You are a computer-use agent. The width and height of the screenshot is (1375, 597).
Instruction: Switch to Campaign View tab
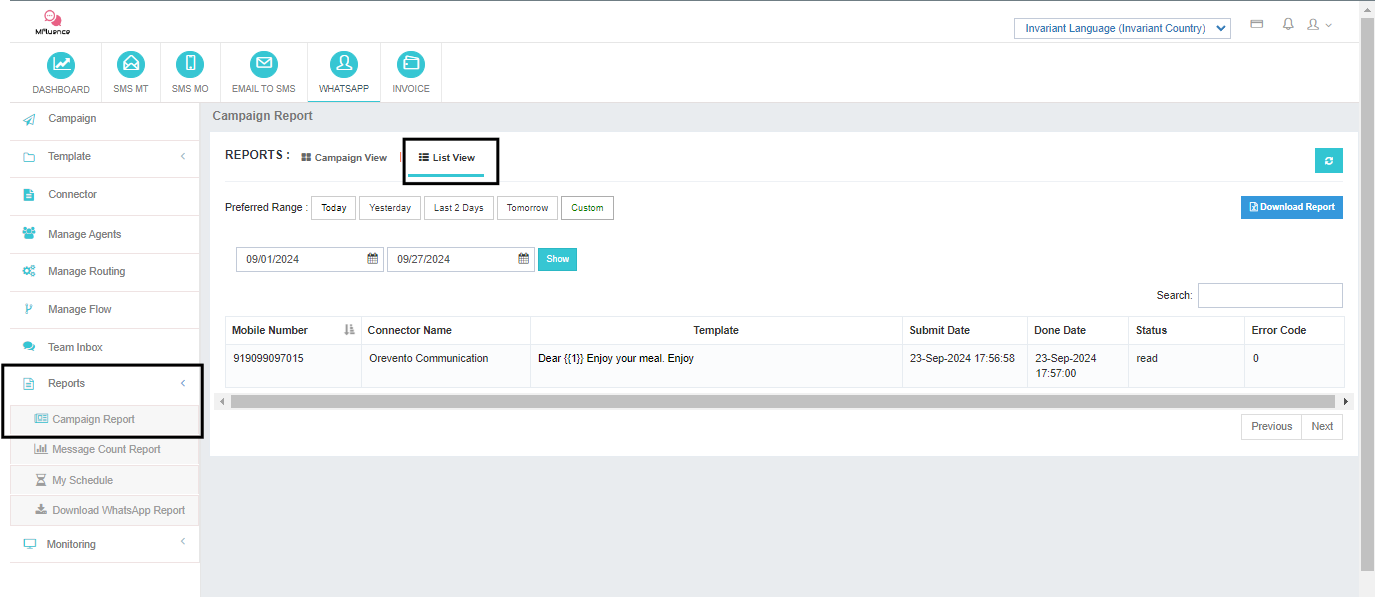point(344,158)
